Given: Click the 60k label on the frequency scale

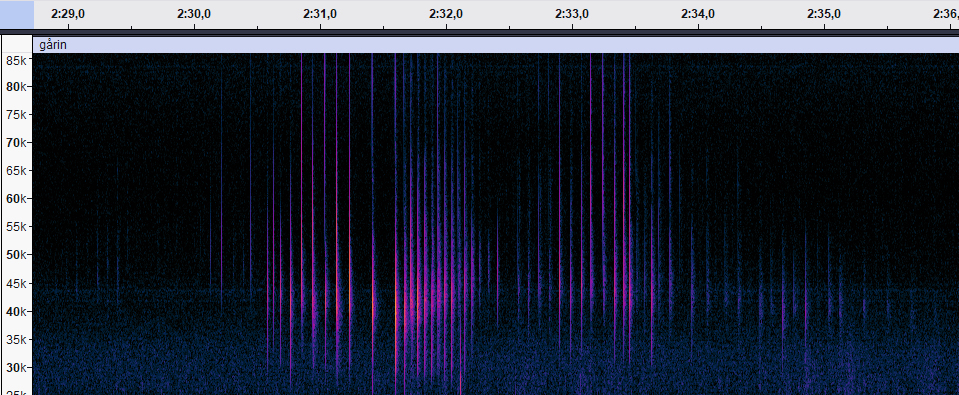Looking at the screenshot, I should [16, 199].
